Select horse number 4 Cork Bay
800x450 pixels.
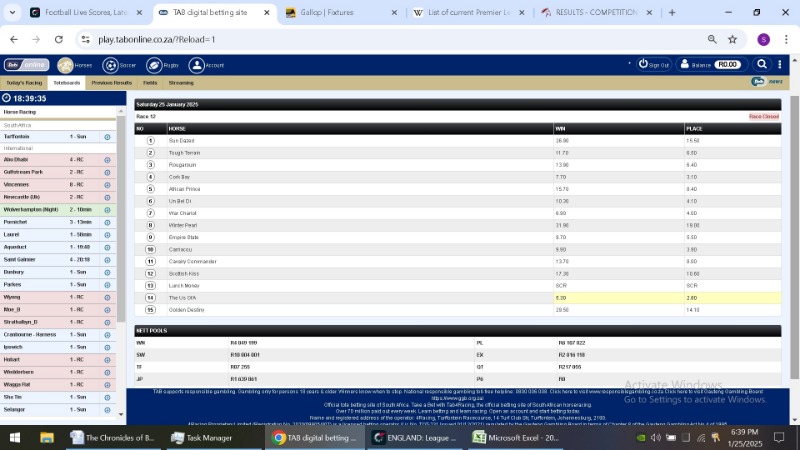pos(151,177)
